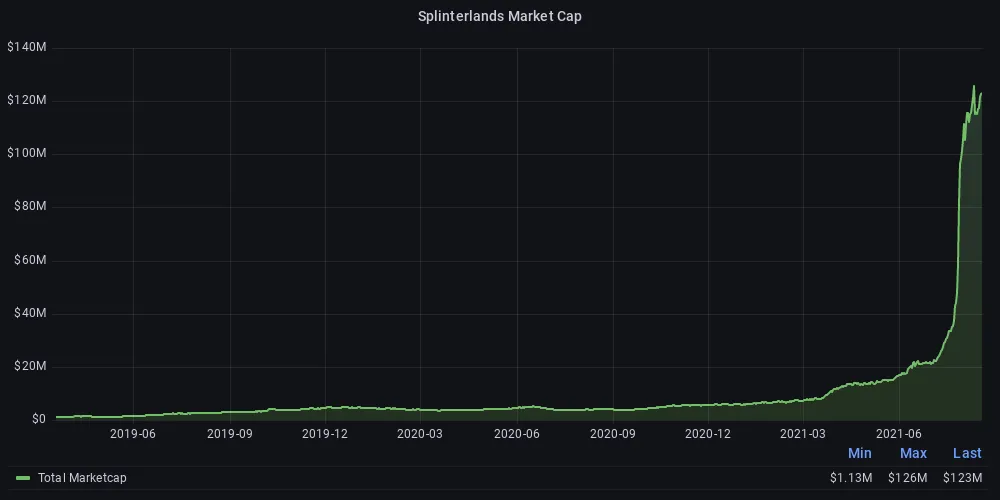
Task: Click the $0 y-axis label
Action: (x=39, y=419)
